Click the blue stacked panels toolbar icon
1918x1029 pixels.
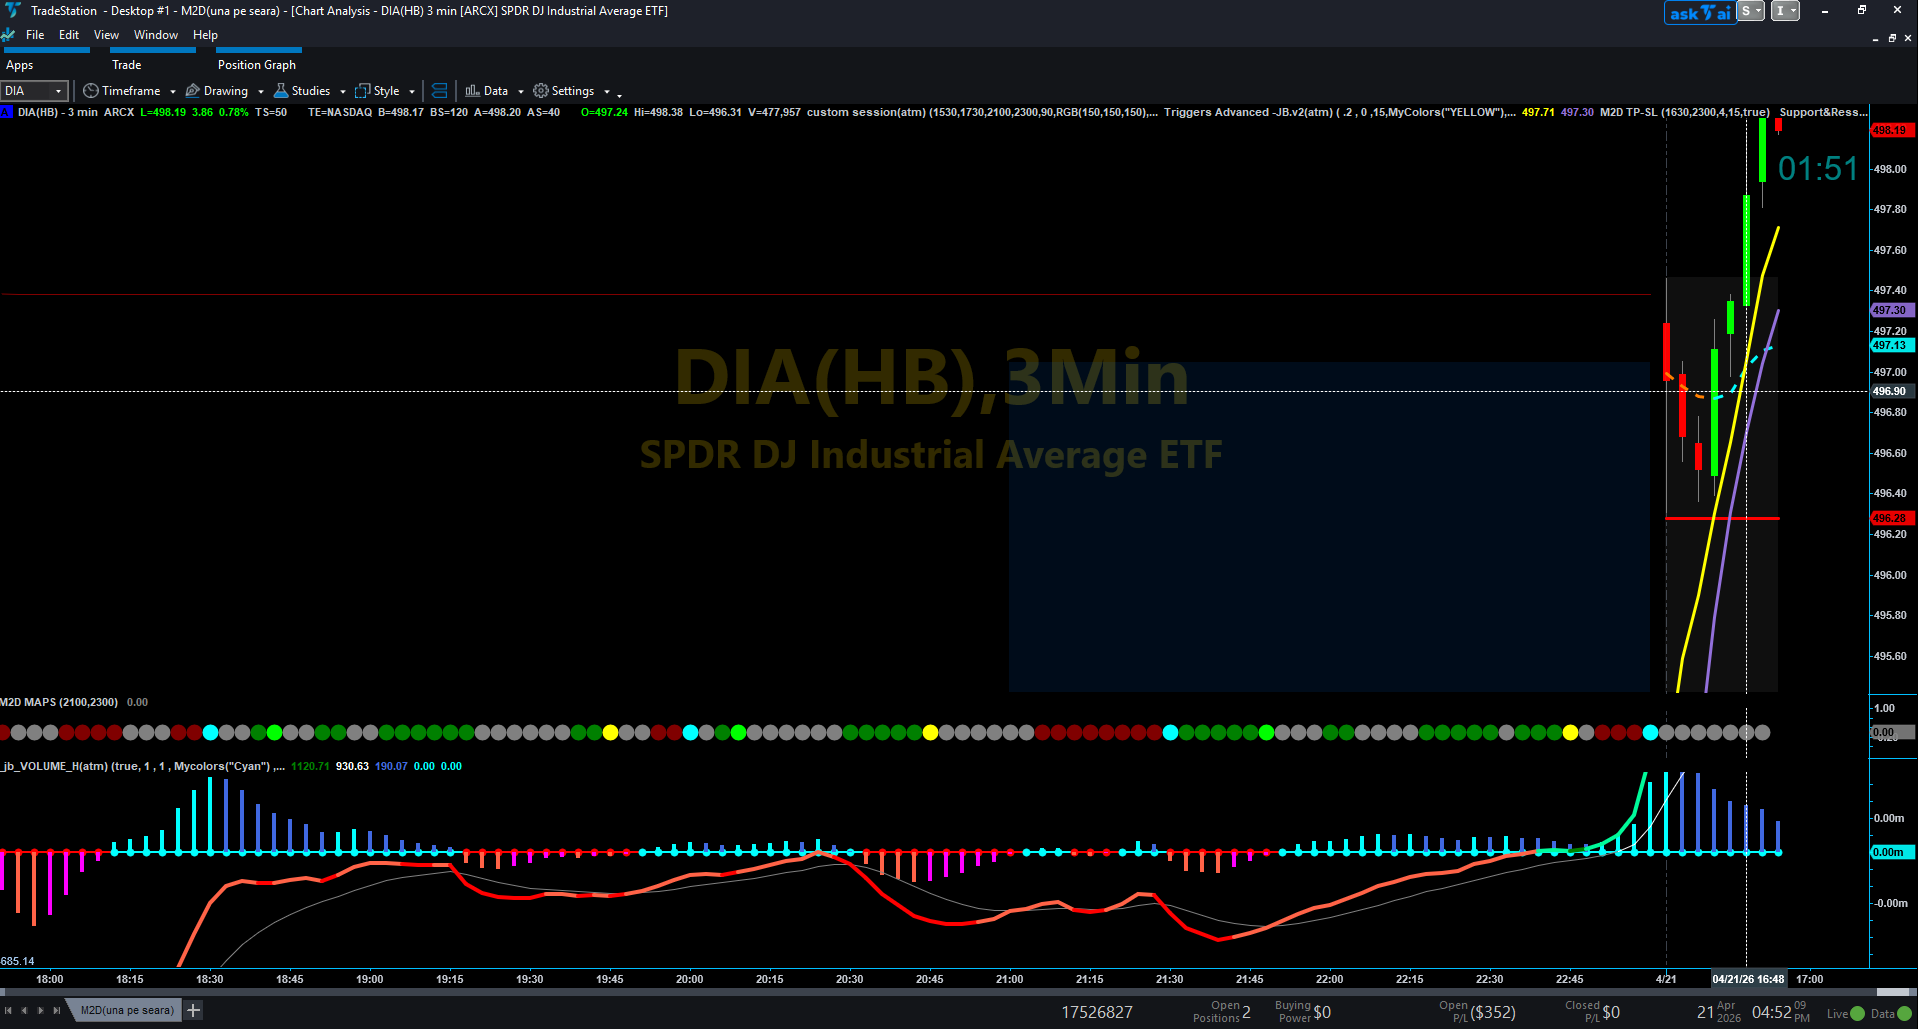439,91
